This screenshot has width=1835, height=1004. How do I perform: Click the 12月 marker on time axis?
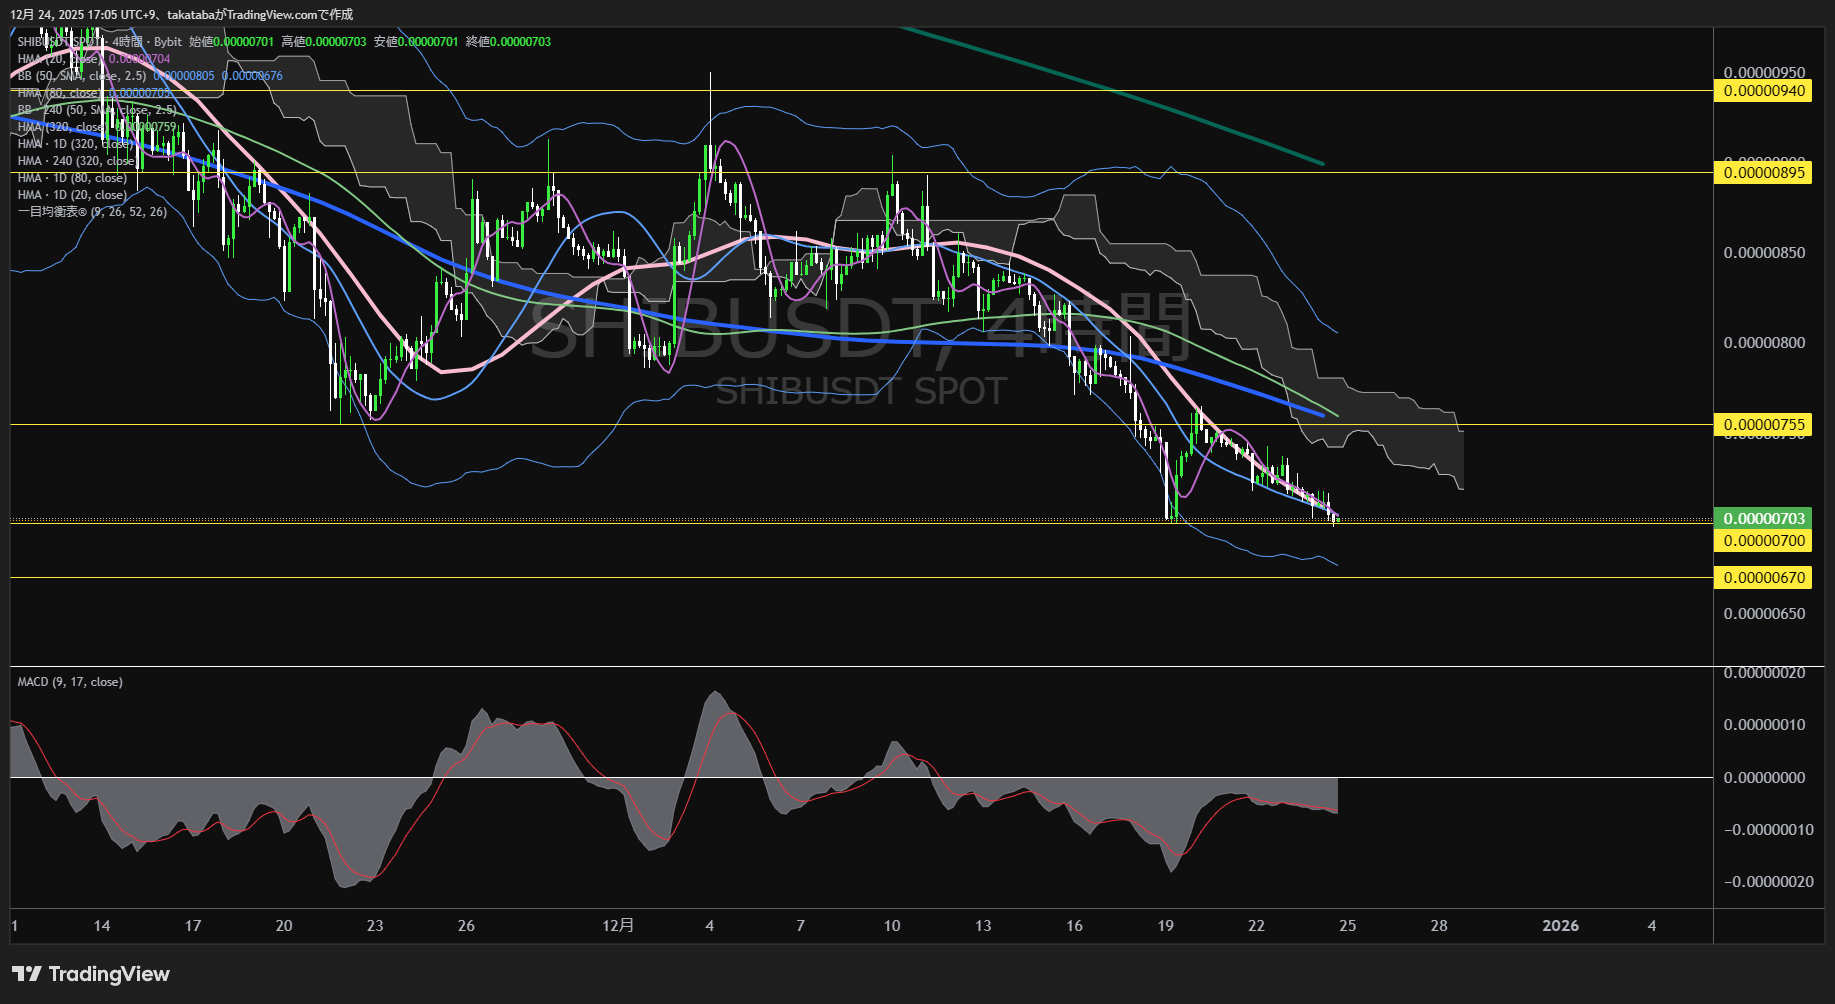[618, 926]
